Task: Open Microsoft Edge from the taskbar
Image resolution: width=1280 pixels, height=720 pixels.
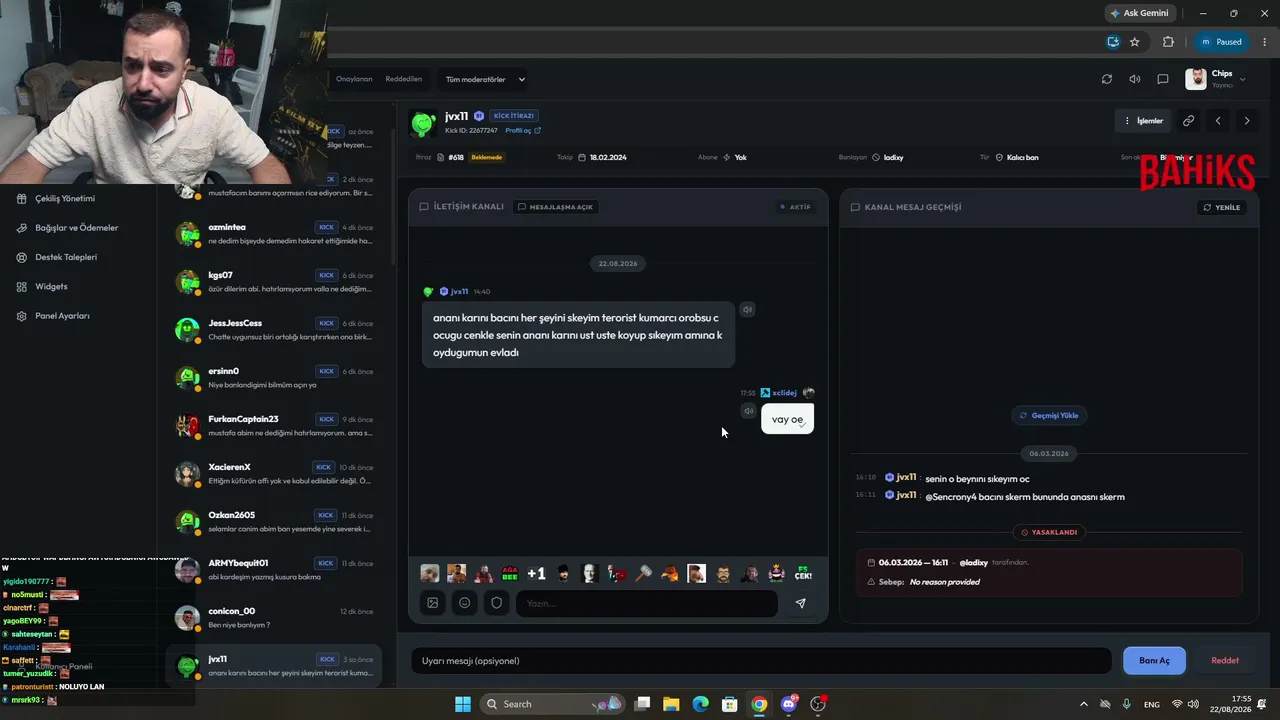Action: point(700,704)
